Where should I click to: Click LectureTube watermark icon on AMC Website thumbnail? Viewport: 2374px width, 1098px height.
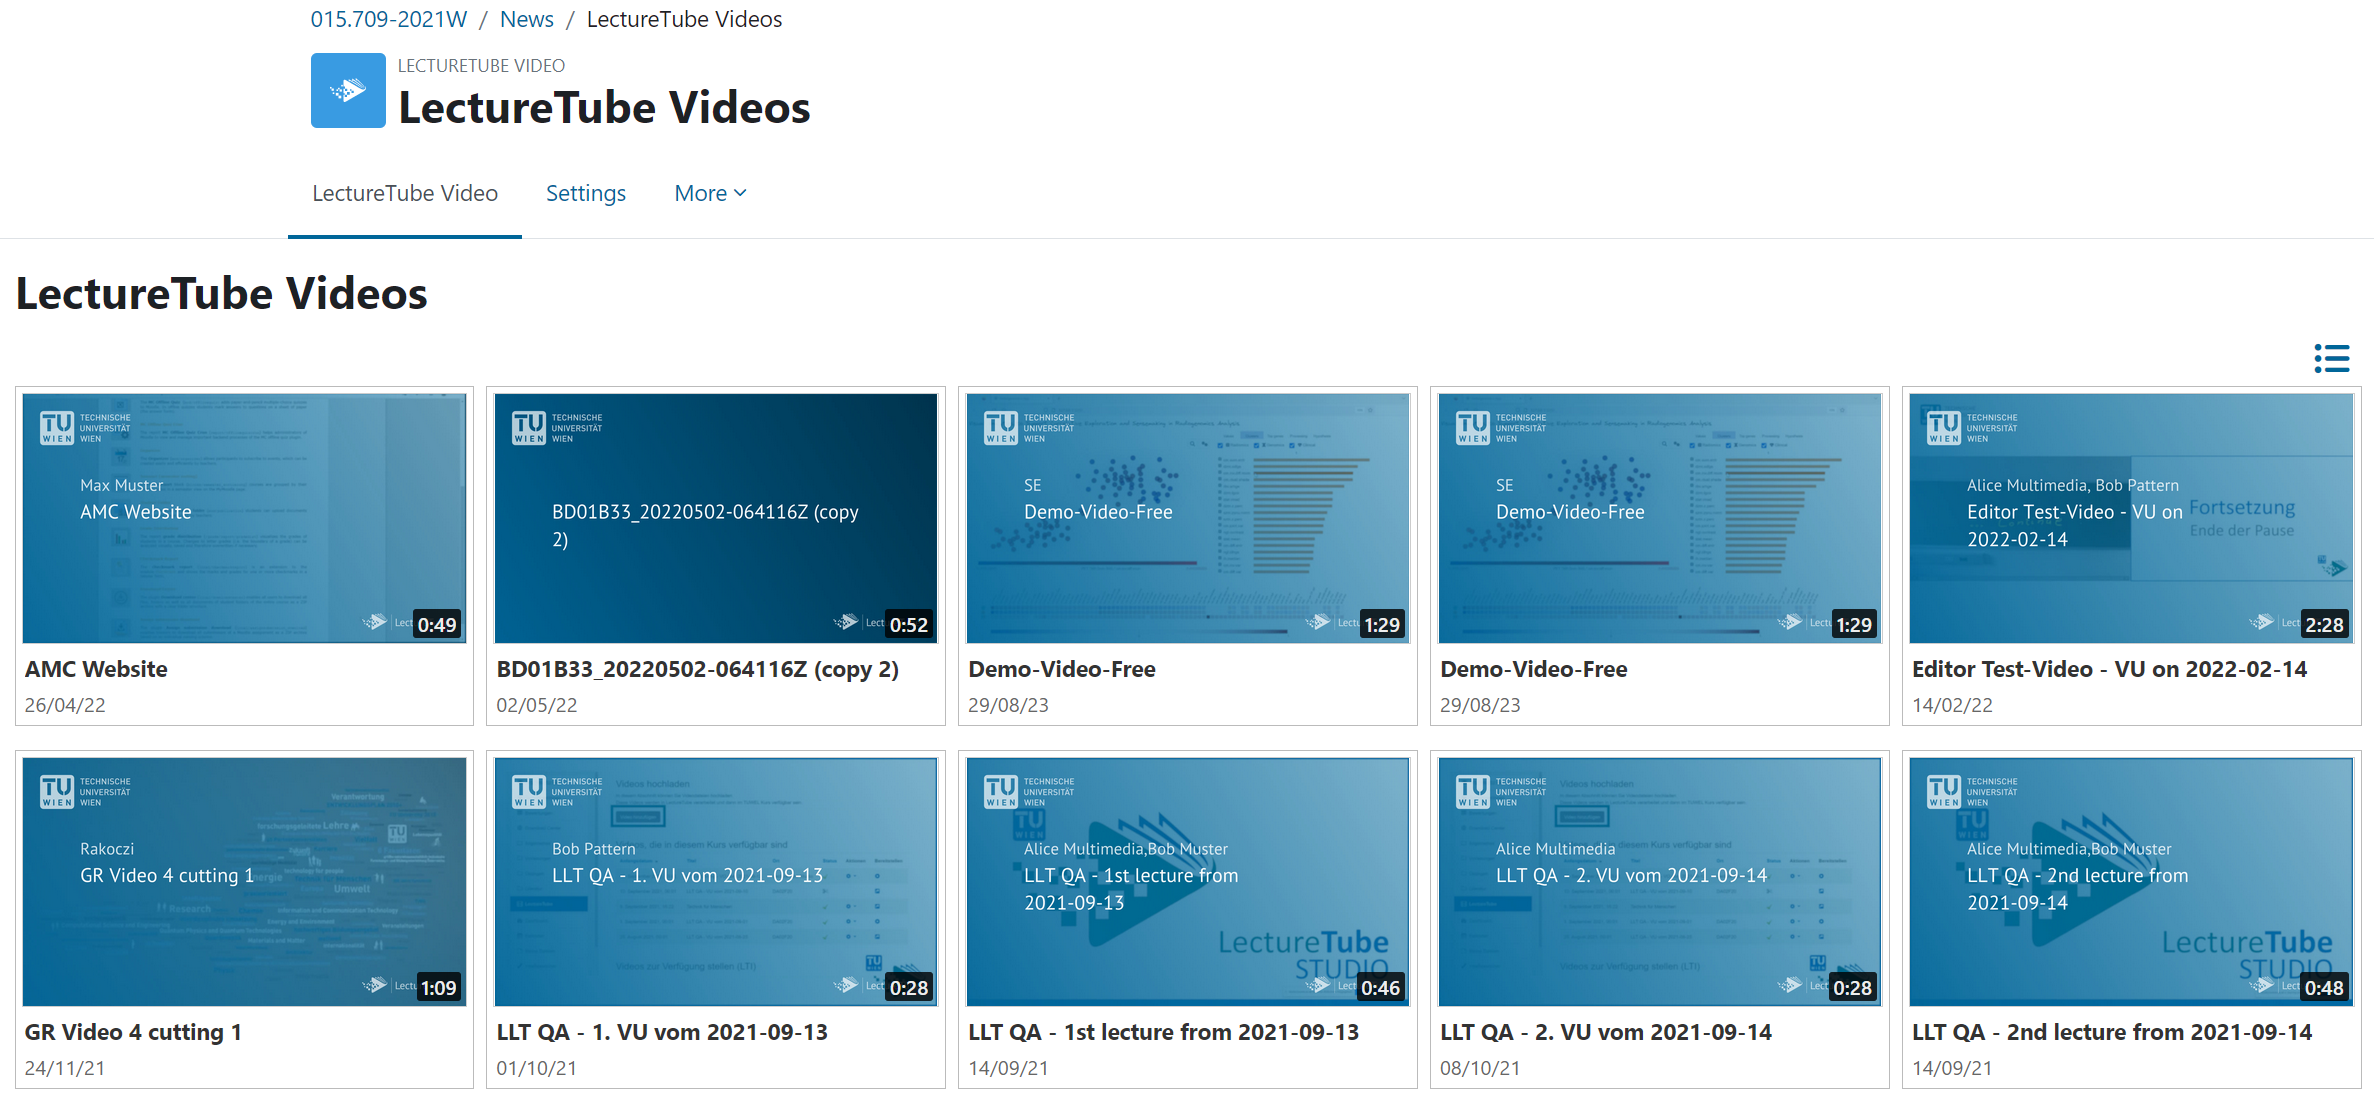click(x=374, y=622)
